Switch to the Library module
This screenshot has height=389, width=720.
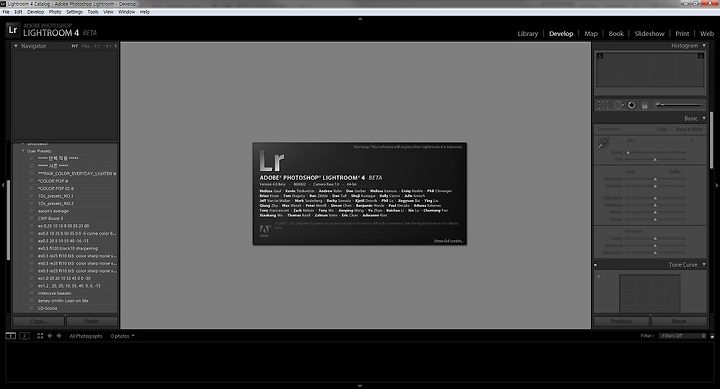pos(528,34)
